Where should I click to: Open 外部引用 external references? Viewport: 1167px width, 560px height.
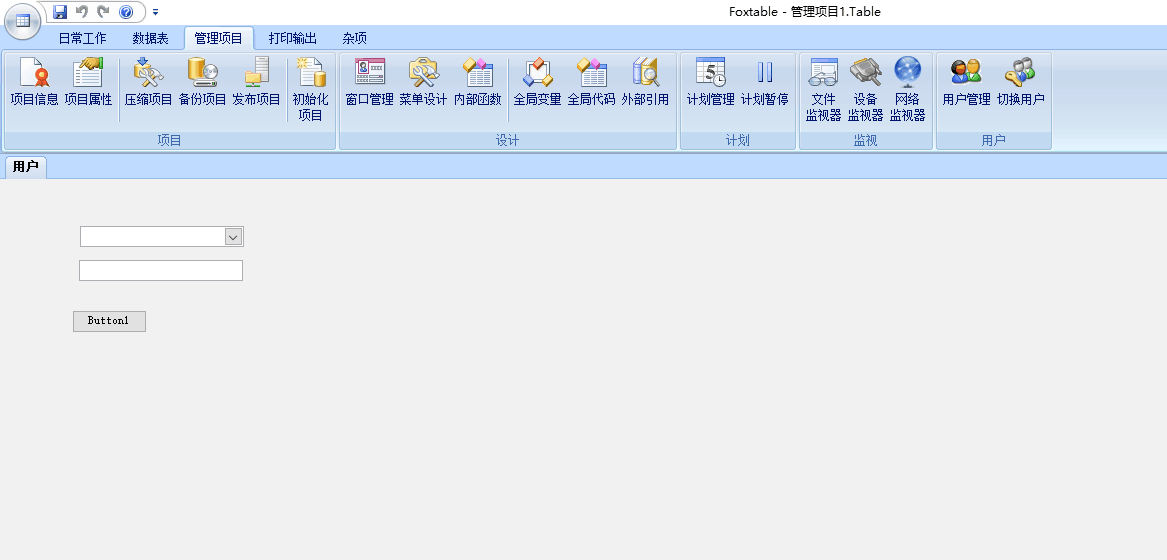[x=645, y=81]
